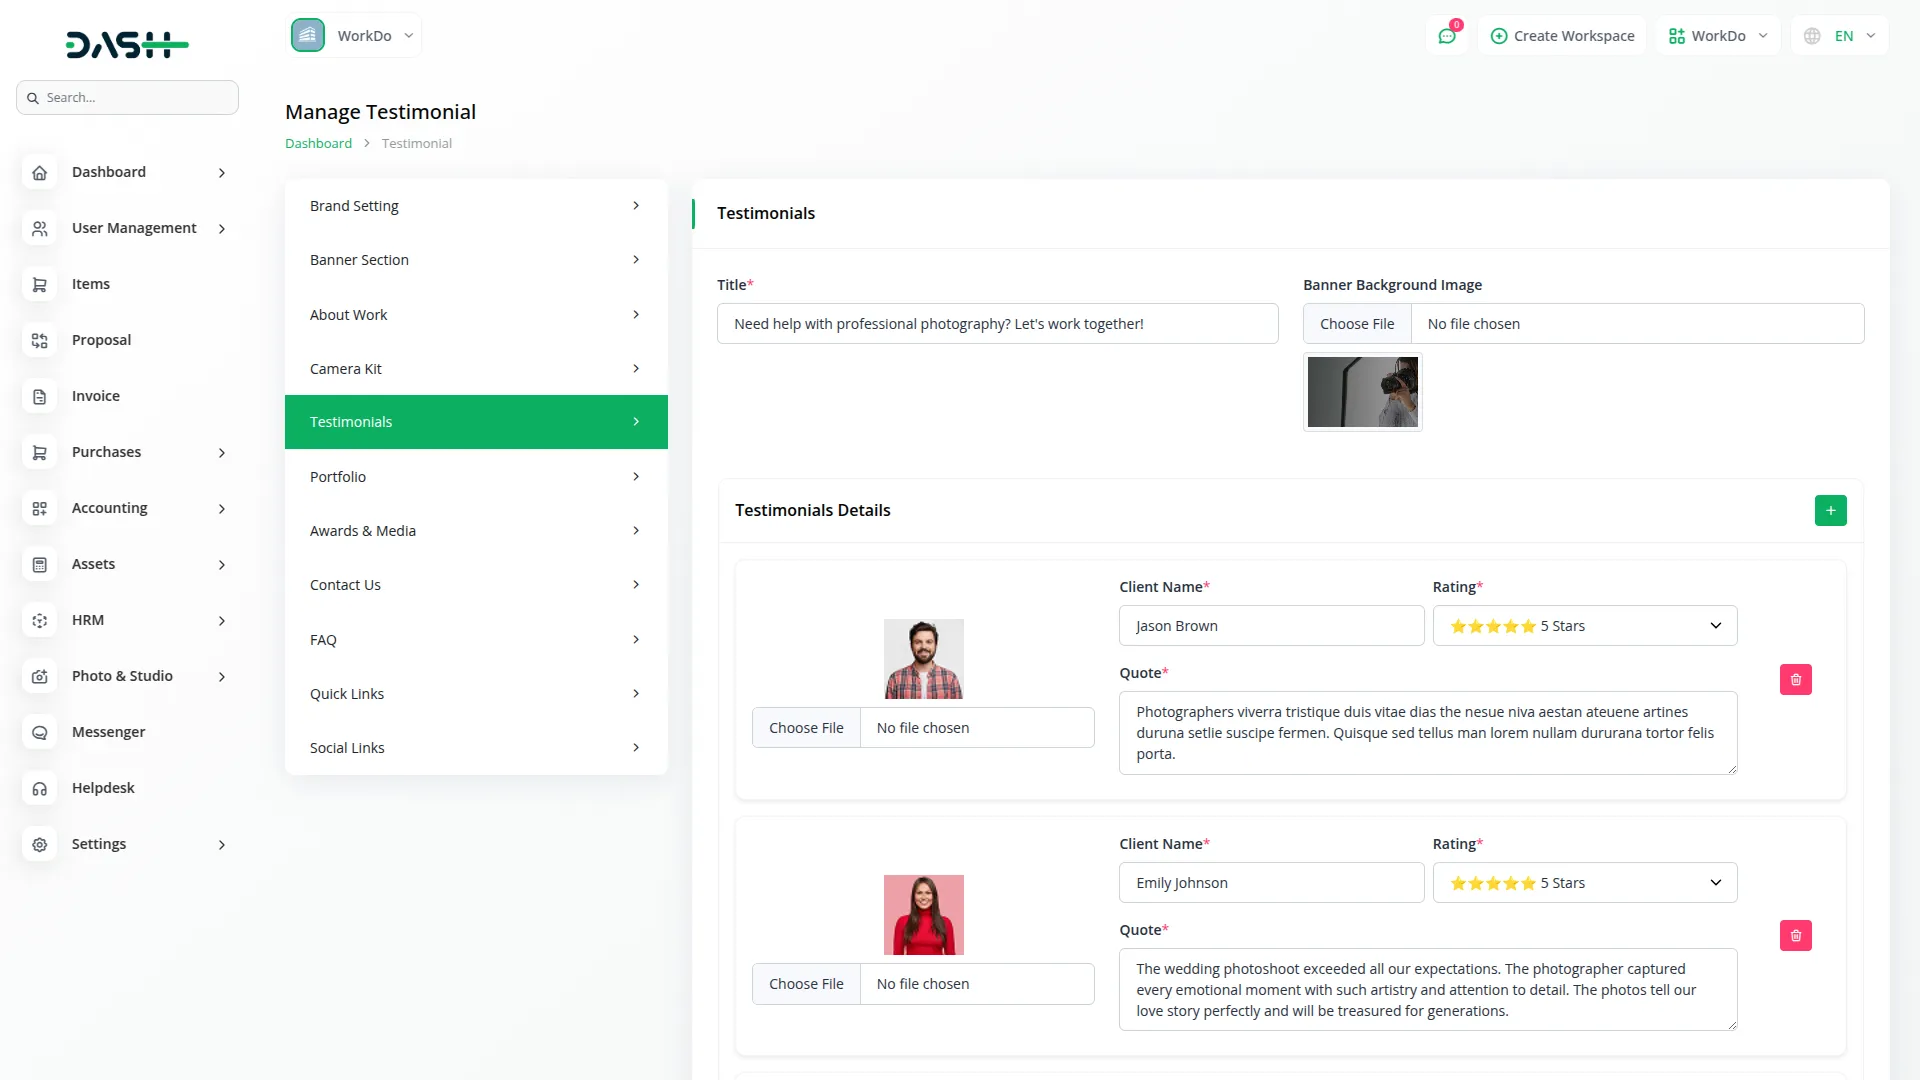Go to Dashboard breadcrumb link
1920x1080 pixels.
click(318, 144)
